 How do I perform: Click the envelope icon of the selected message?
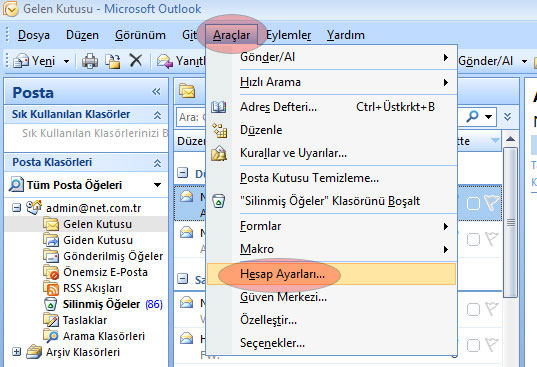click(186, 197)
